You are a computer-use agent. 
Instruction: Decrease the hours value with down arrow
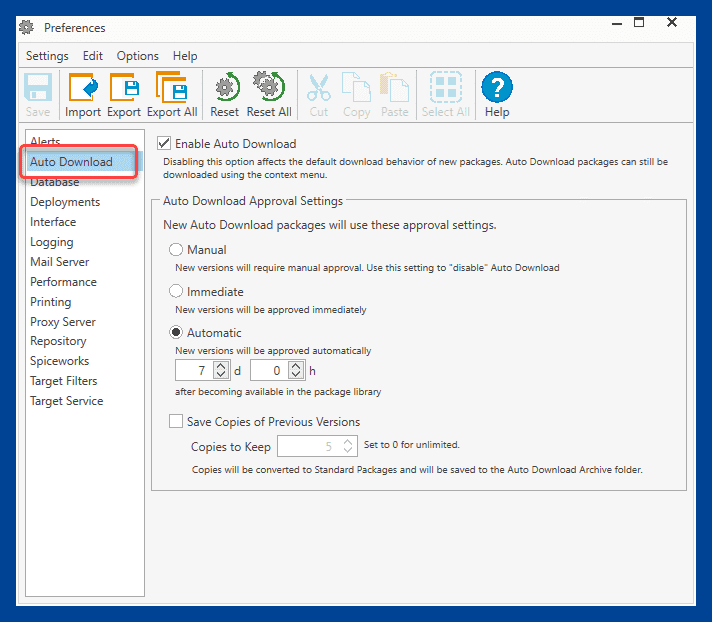[296, 375]
